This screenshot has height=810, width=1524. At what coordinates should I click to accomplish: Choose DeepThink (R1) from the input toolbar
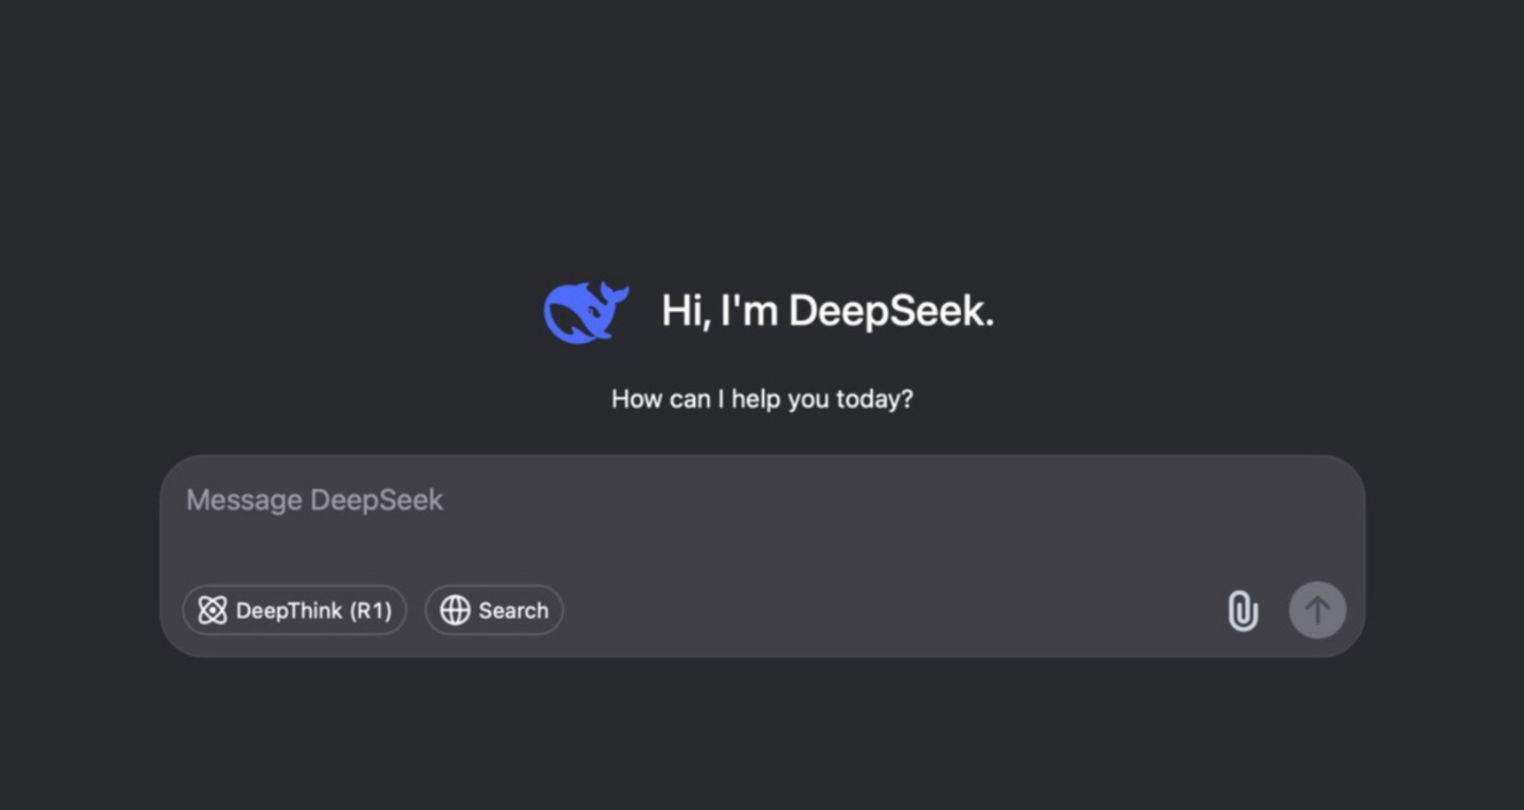(294, 610)
